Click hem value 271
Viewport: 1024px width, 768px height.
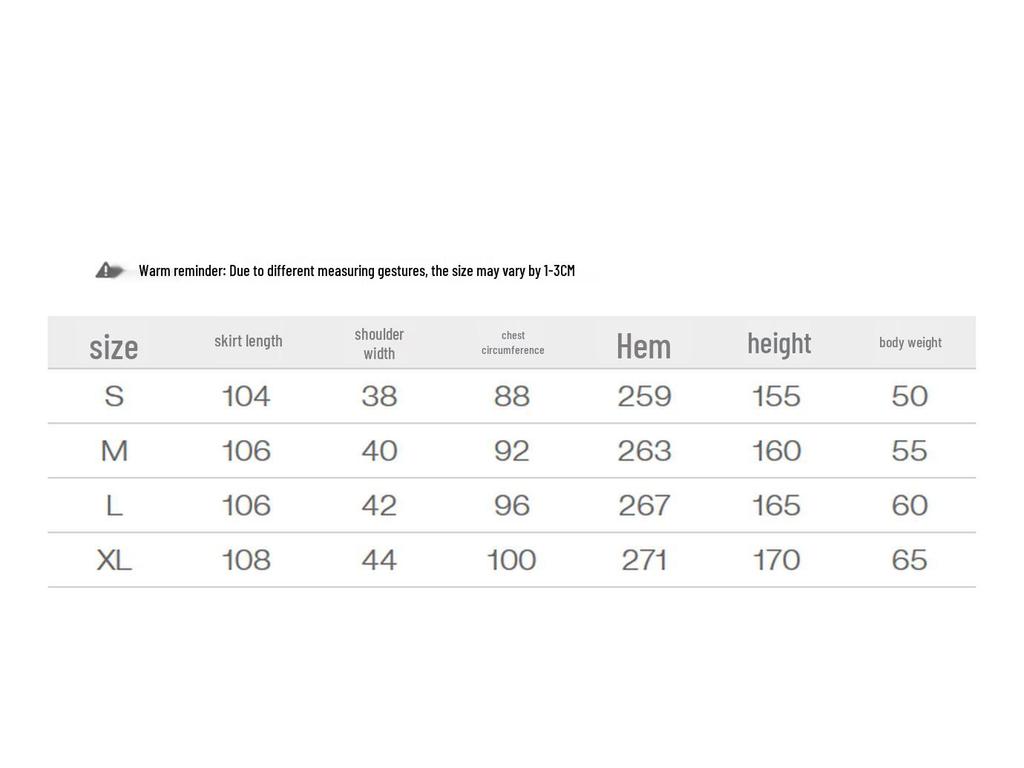click(644, 560)
